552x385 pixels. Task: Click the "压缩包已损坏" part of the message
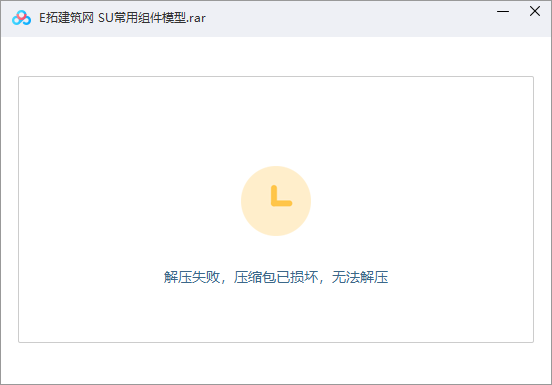tap(276, 277)
